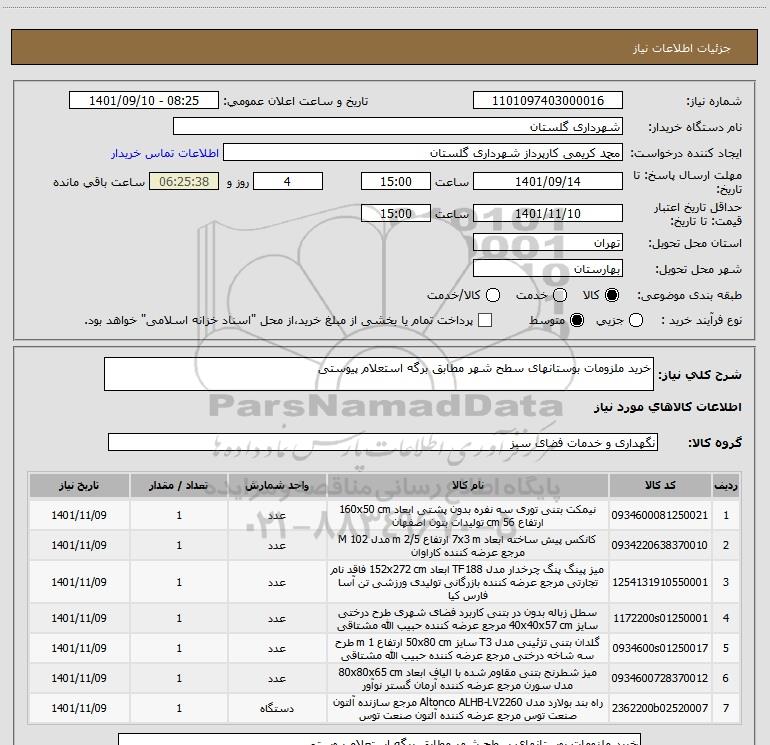Choose the جزیی purchase type radio
The height and width of the screenshot is (745, 770).
pos(635,320)
